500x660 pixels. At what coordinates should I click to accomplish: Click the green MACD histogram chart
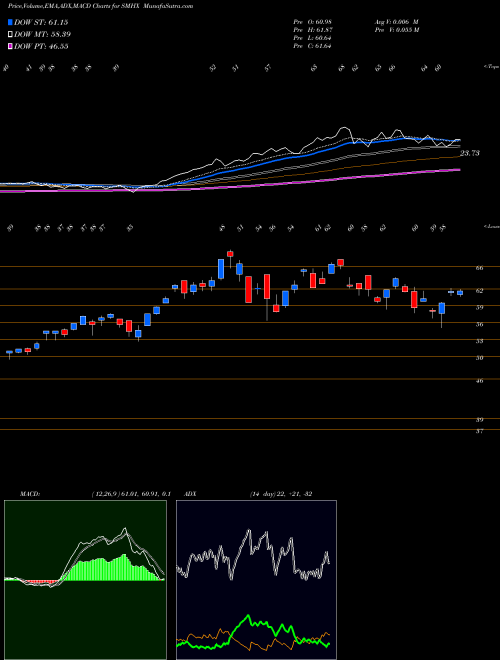(85, 580)
